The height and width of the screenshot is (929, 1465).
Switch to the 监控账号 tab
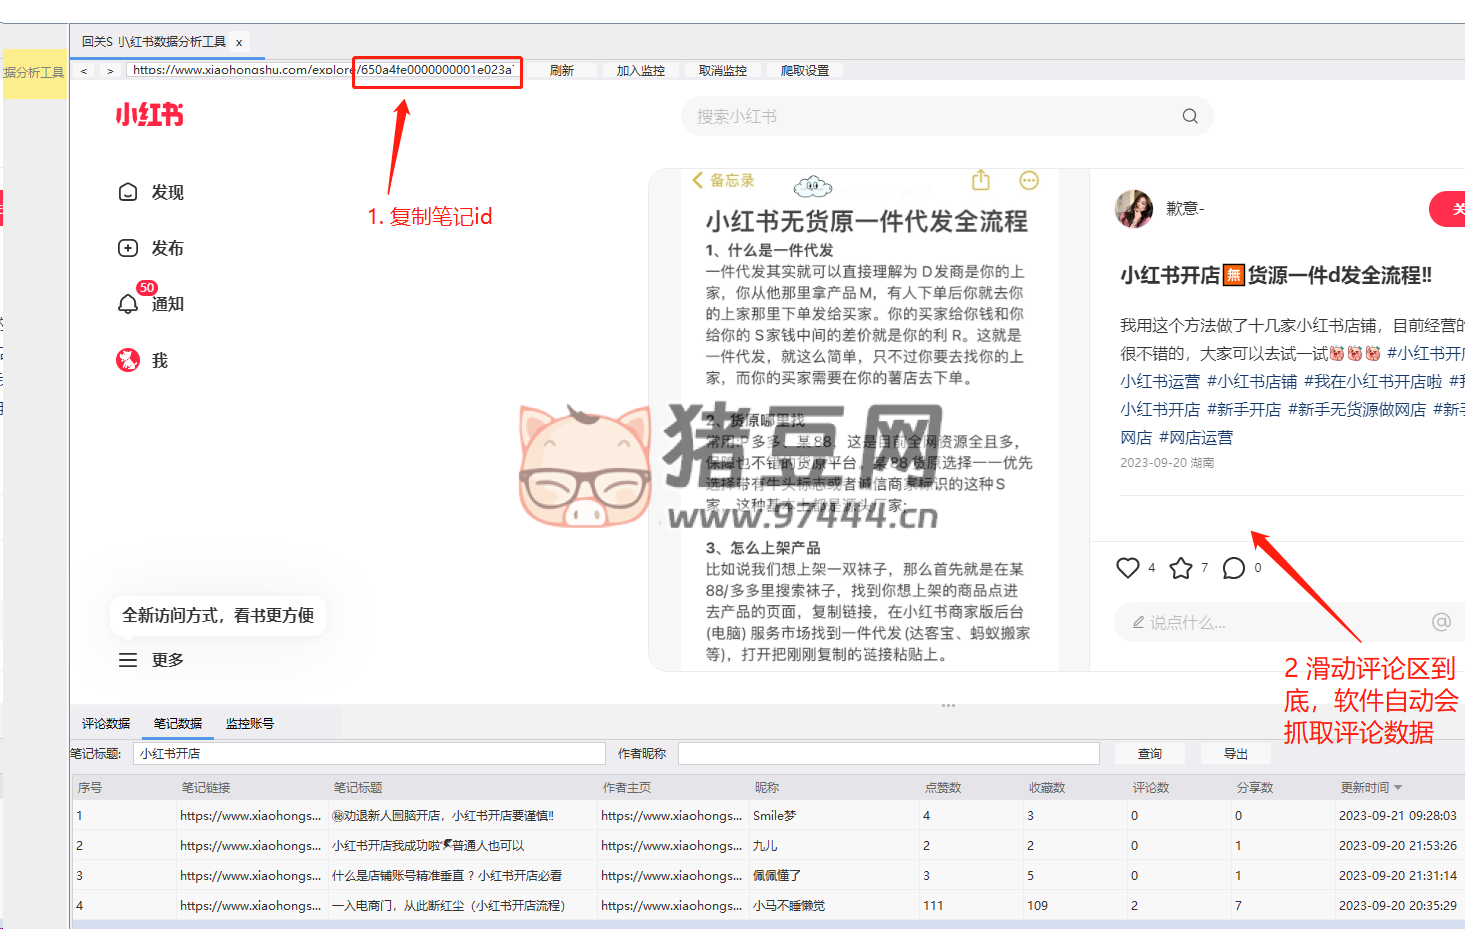point(249,724)
